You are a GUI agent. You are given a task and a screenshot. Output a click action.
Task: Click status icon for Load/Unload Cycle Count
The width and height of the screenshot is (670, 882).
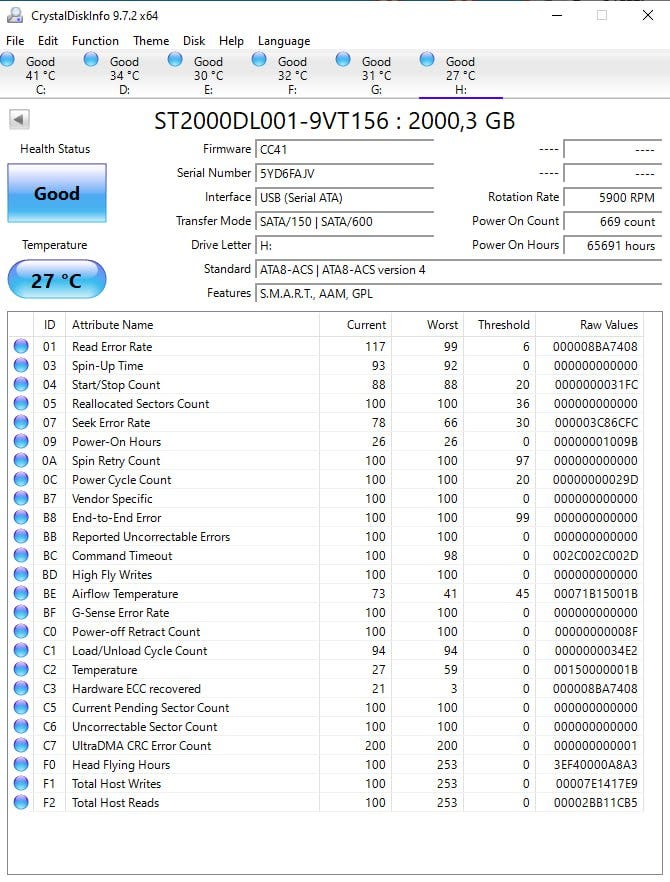21,650
